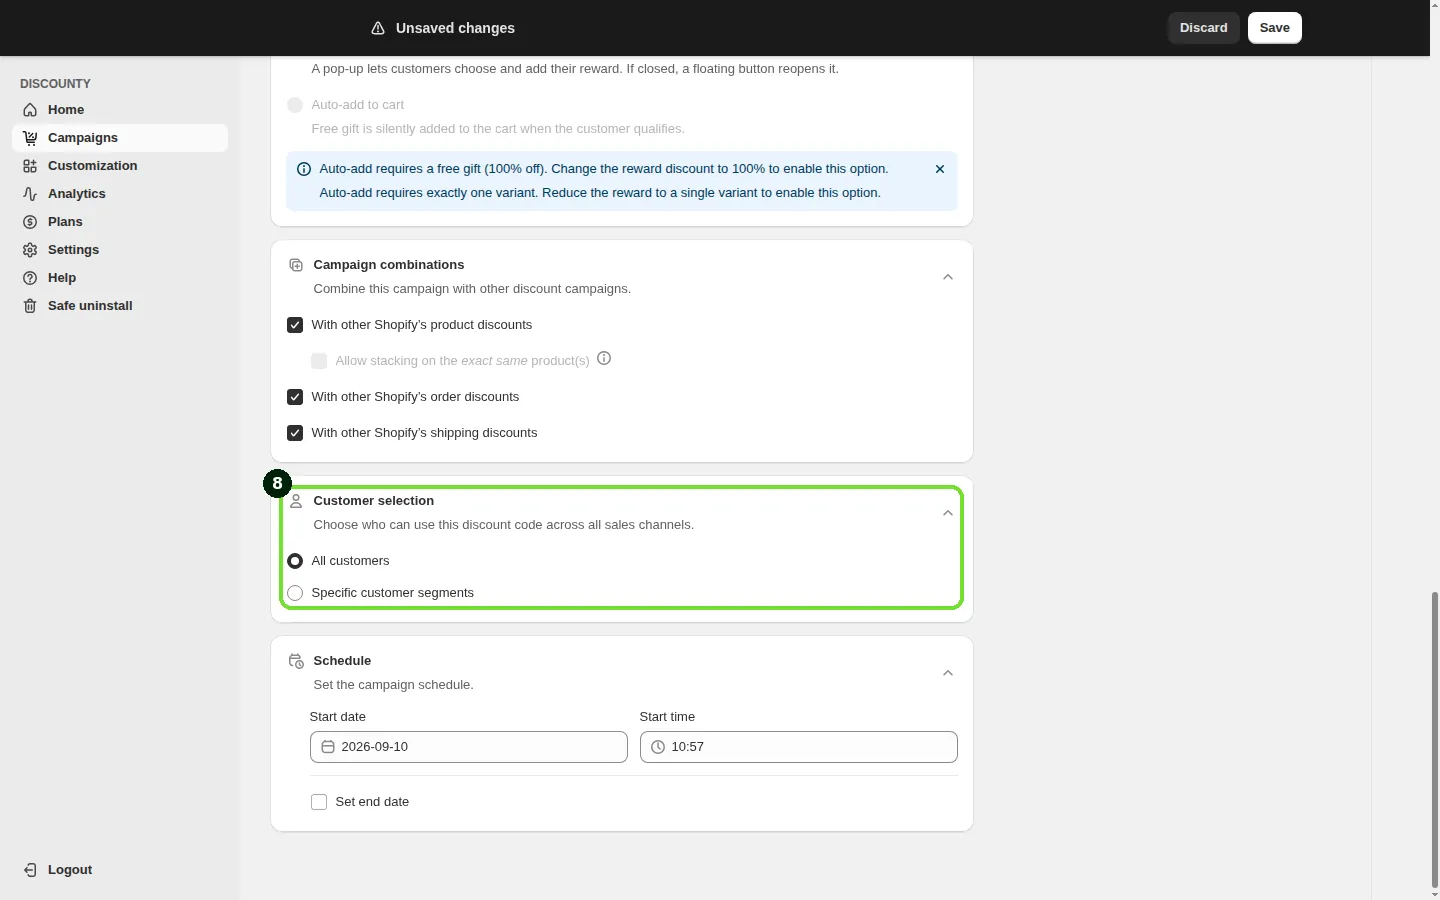
Task: Click the Logout arrow icon
Action: tap(30, 870)
